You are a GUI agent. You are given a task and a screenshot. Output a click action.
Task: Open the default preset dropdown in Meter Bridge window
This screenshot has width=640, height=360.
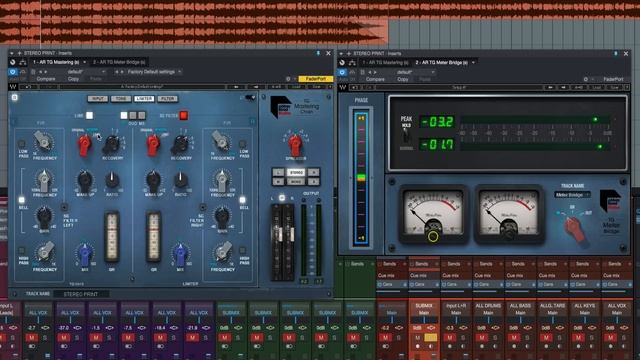416,72
